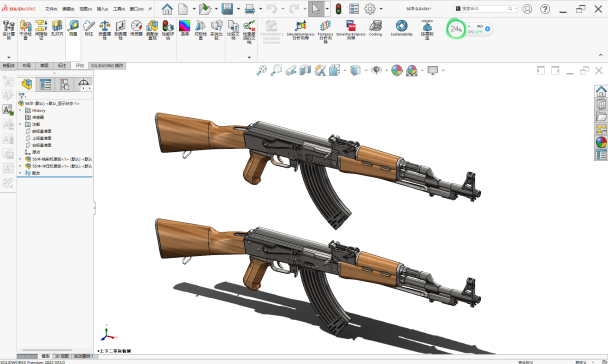This screenshot has height=364, width=608.
Task: Open the Clearance Verification tool
Action: 41,30
